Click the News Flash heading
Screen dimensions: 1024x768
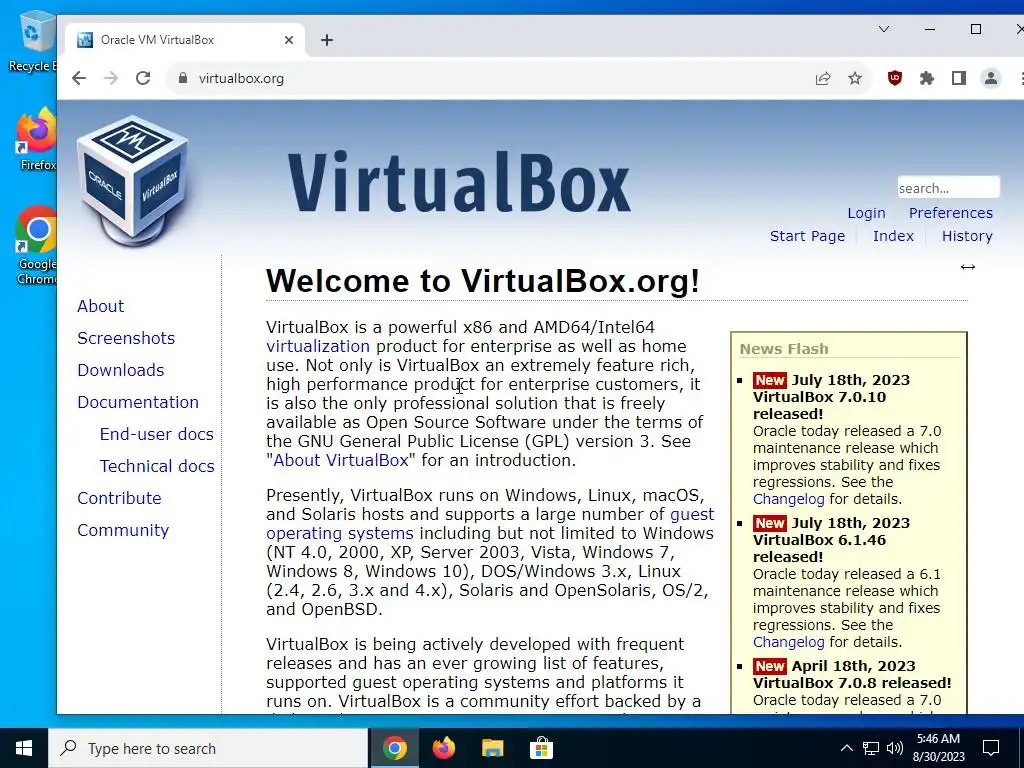(784, 349)
